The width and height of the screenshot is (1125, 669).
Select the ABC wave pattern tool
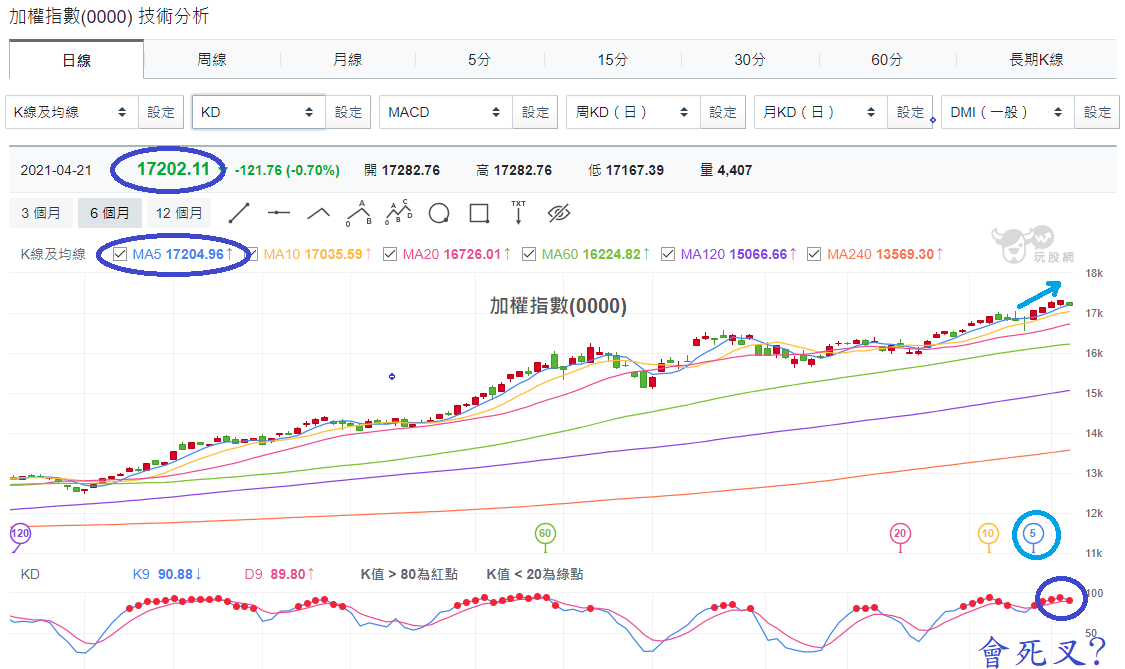(359, 213)
